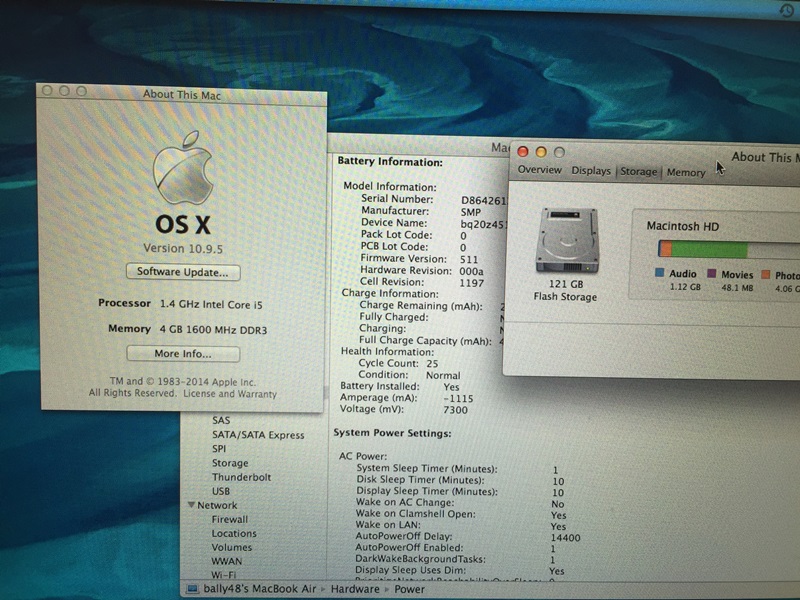
Task: Select Storage in the hardware sidebar
Action: pos(230,463)
